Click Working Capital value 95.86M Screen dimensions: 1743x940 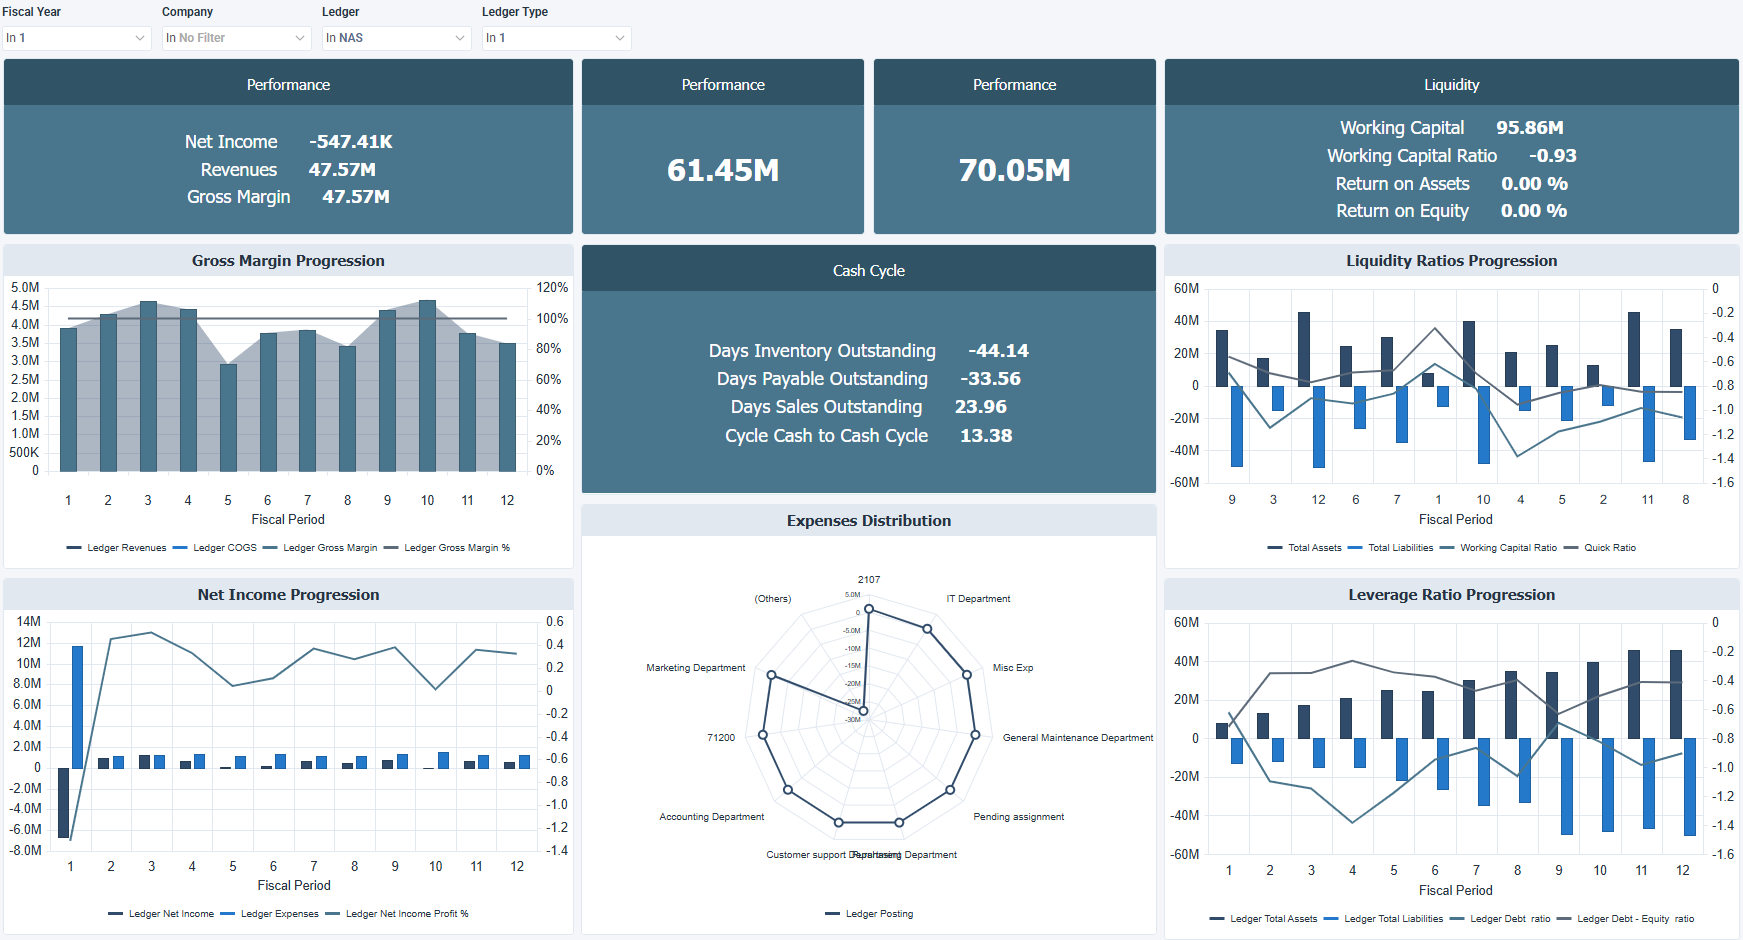(1530, 128)
